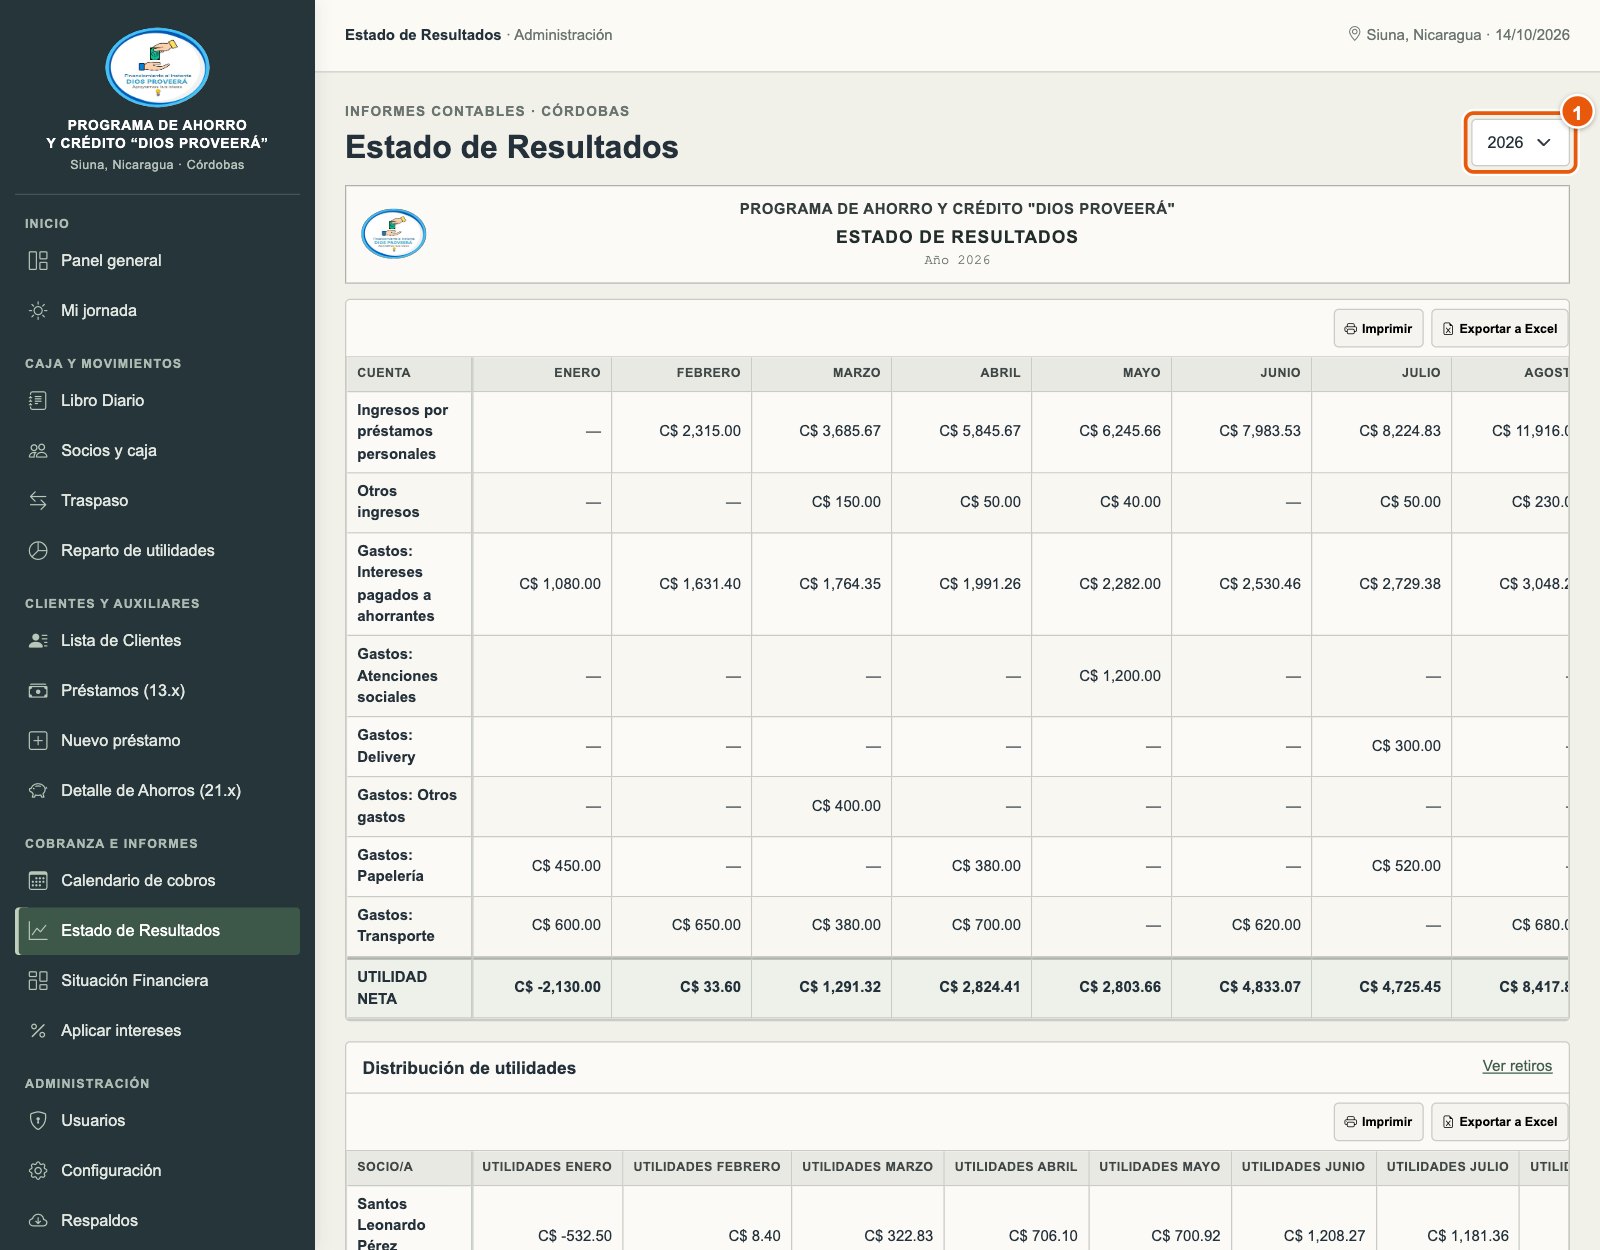
Task: Click the Dios Proveerá logo in the sidebar
Action: 157,68
